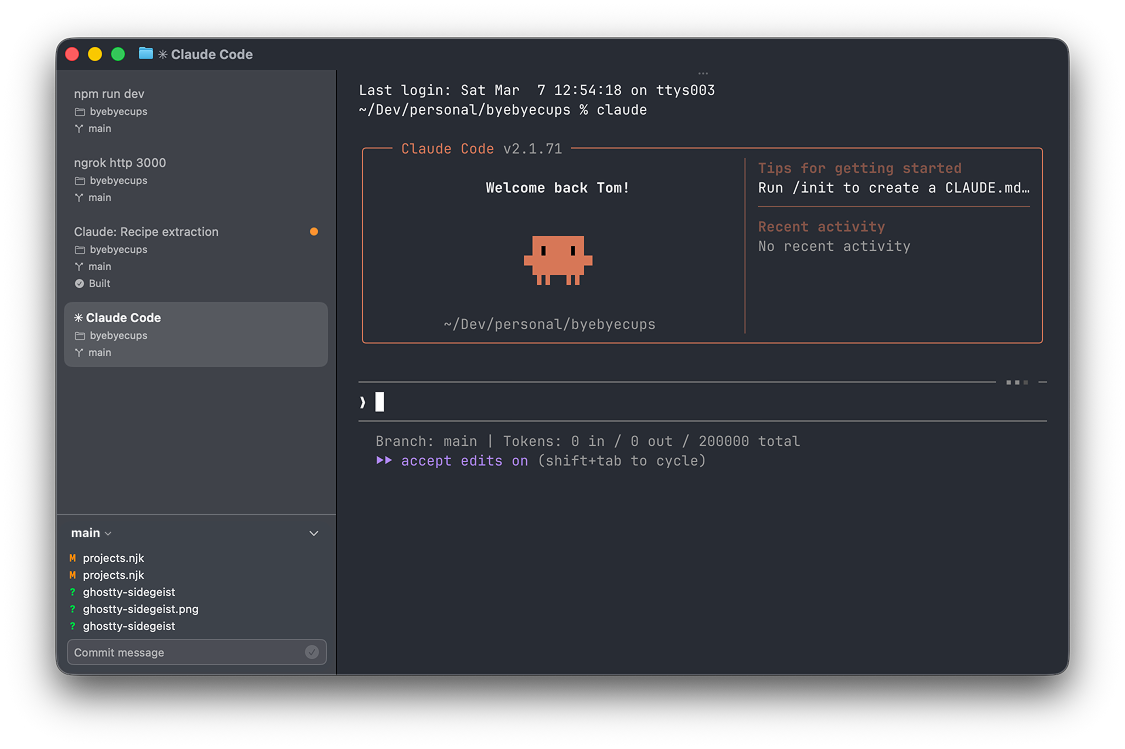Viewport: 1125px width, 749px height.
Task: Click three dots at terminal top
Action: tap(703, 73)
